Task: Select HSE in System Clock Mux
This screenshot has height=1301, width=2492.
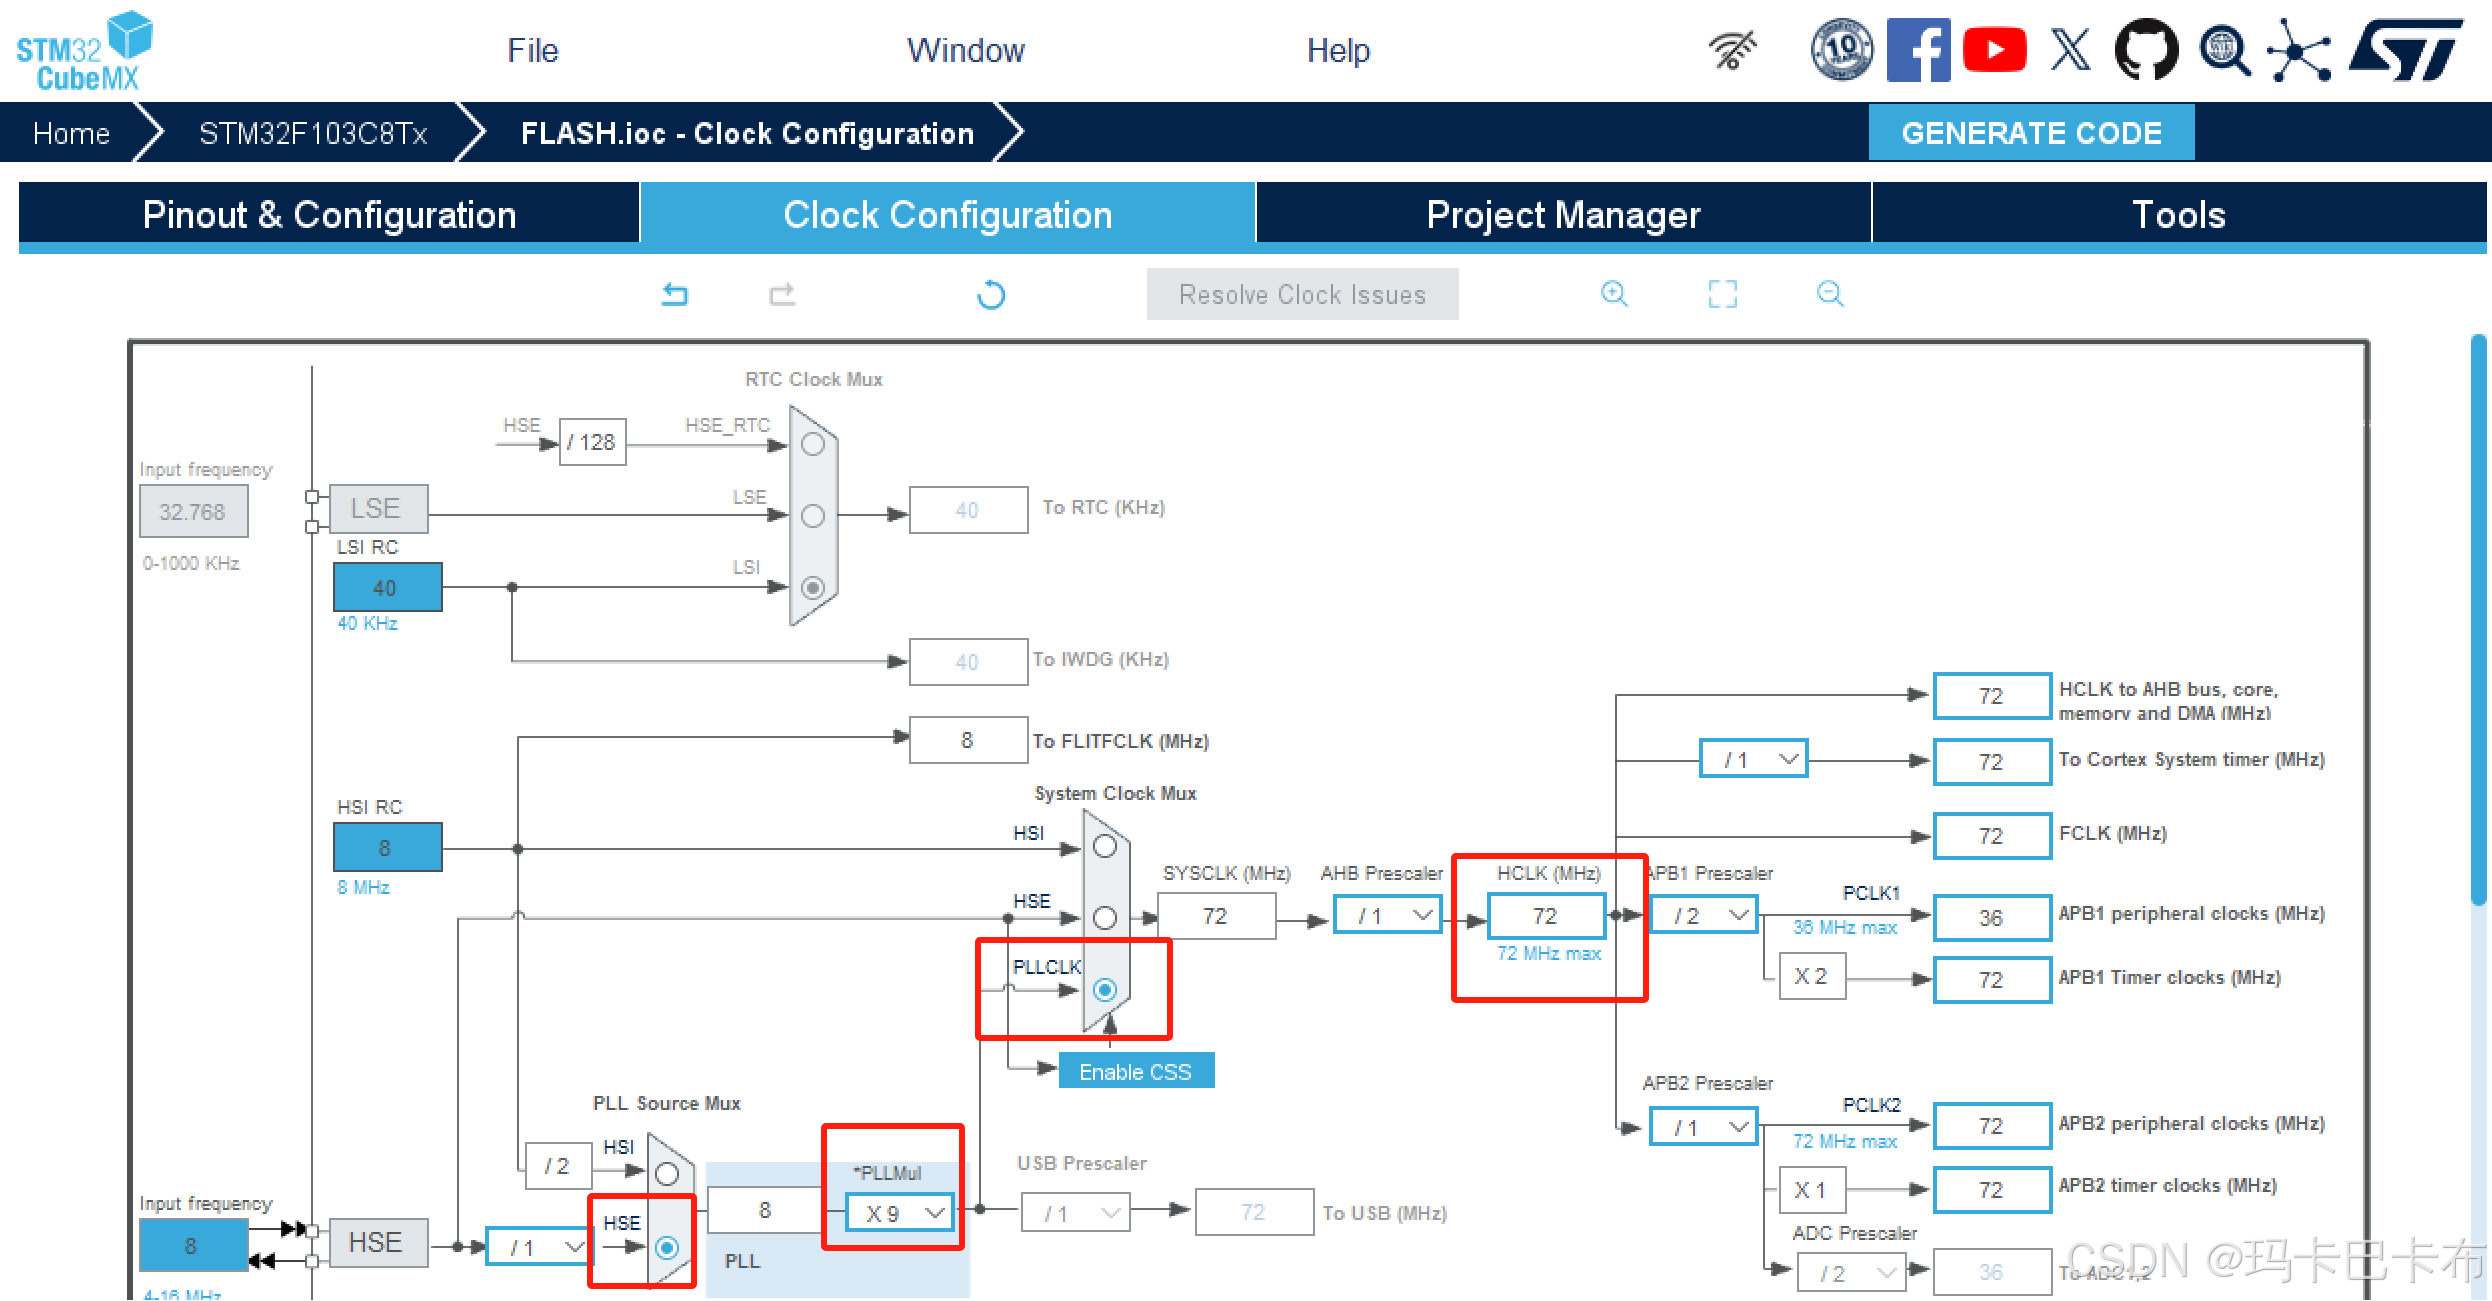Action: (1105, 917)
